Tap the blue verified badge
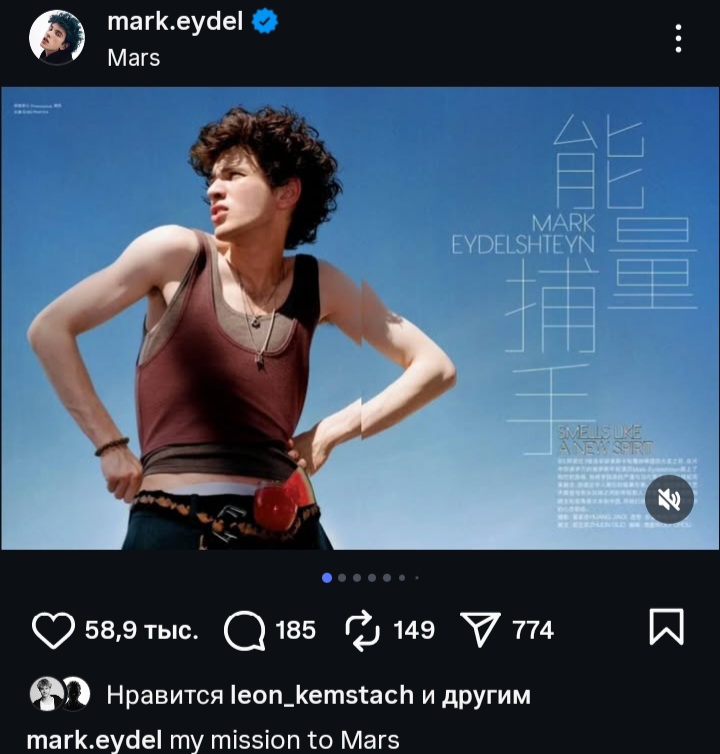This screenshot has width=720, height=754. tap(265, 22)
